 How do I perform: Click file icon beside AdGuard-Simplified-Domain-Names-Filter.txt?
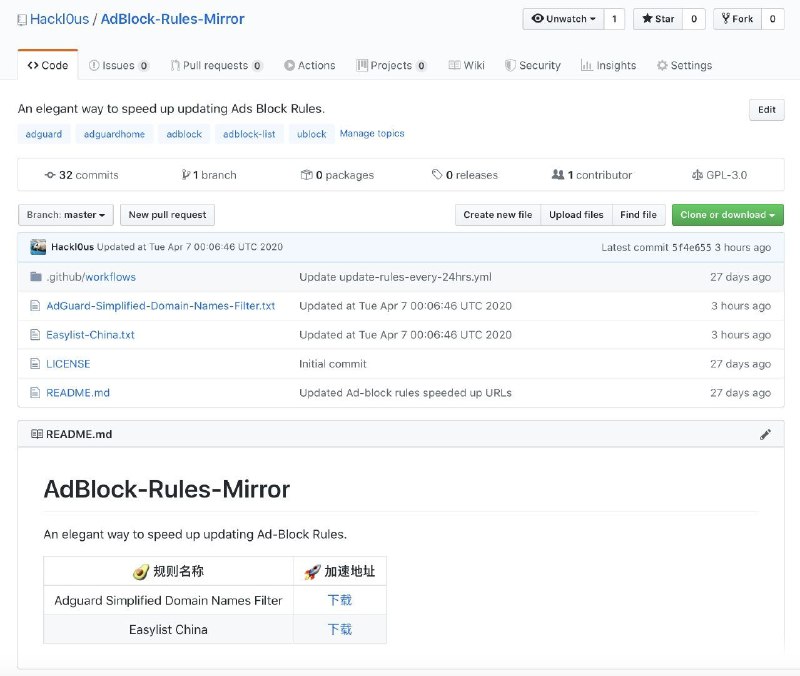pyautogui.click(x=35, y=306)
